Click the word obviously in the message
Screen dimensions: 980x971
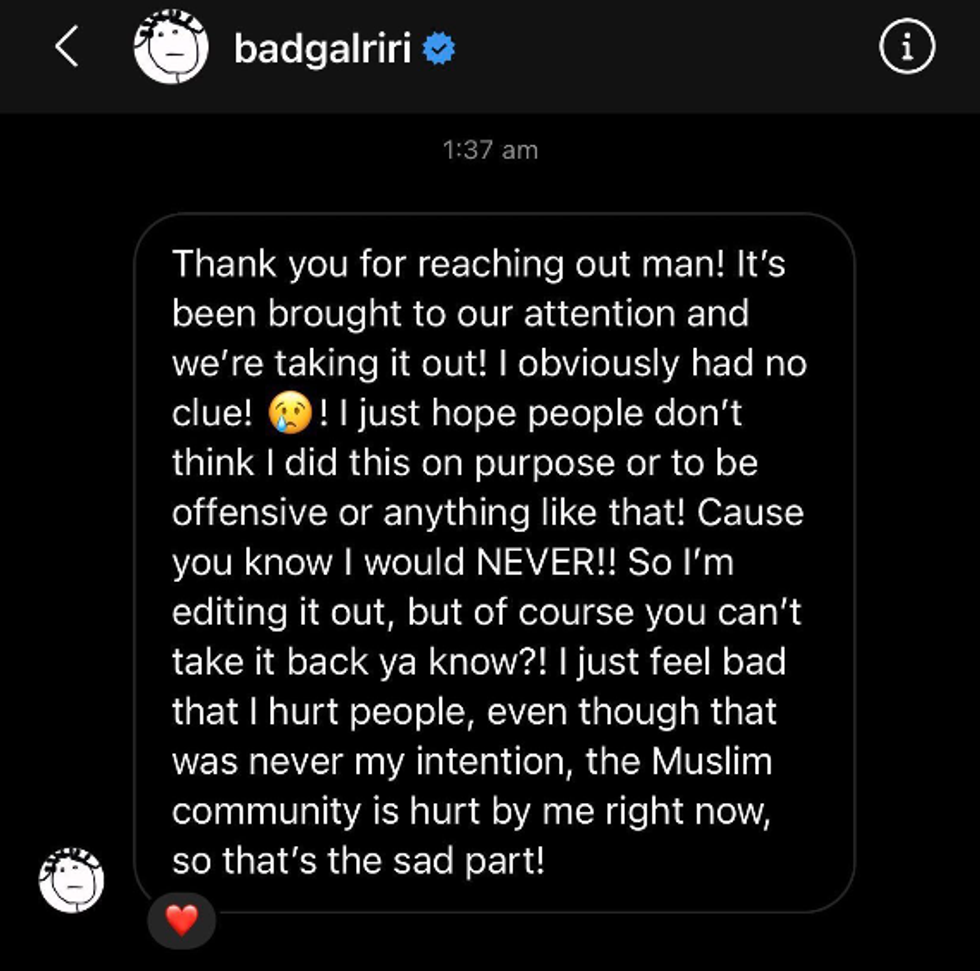pos(598,364)
